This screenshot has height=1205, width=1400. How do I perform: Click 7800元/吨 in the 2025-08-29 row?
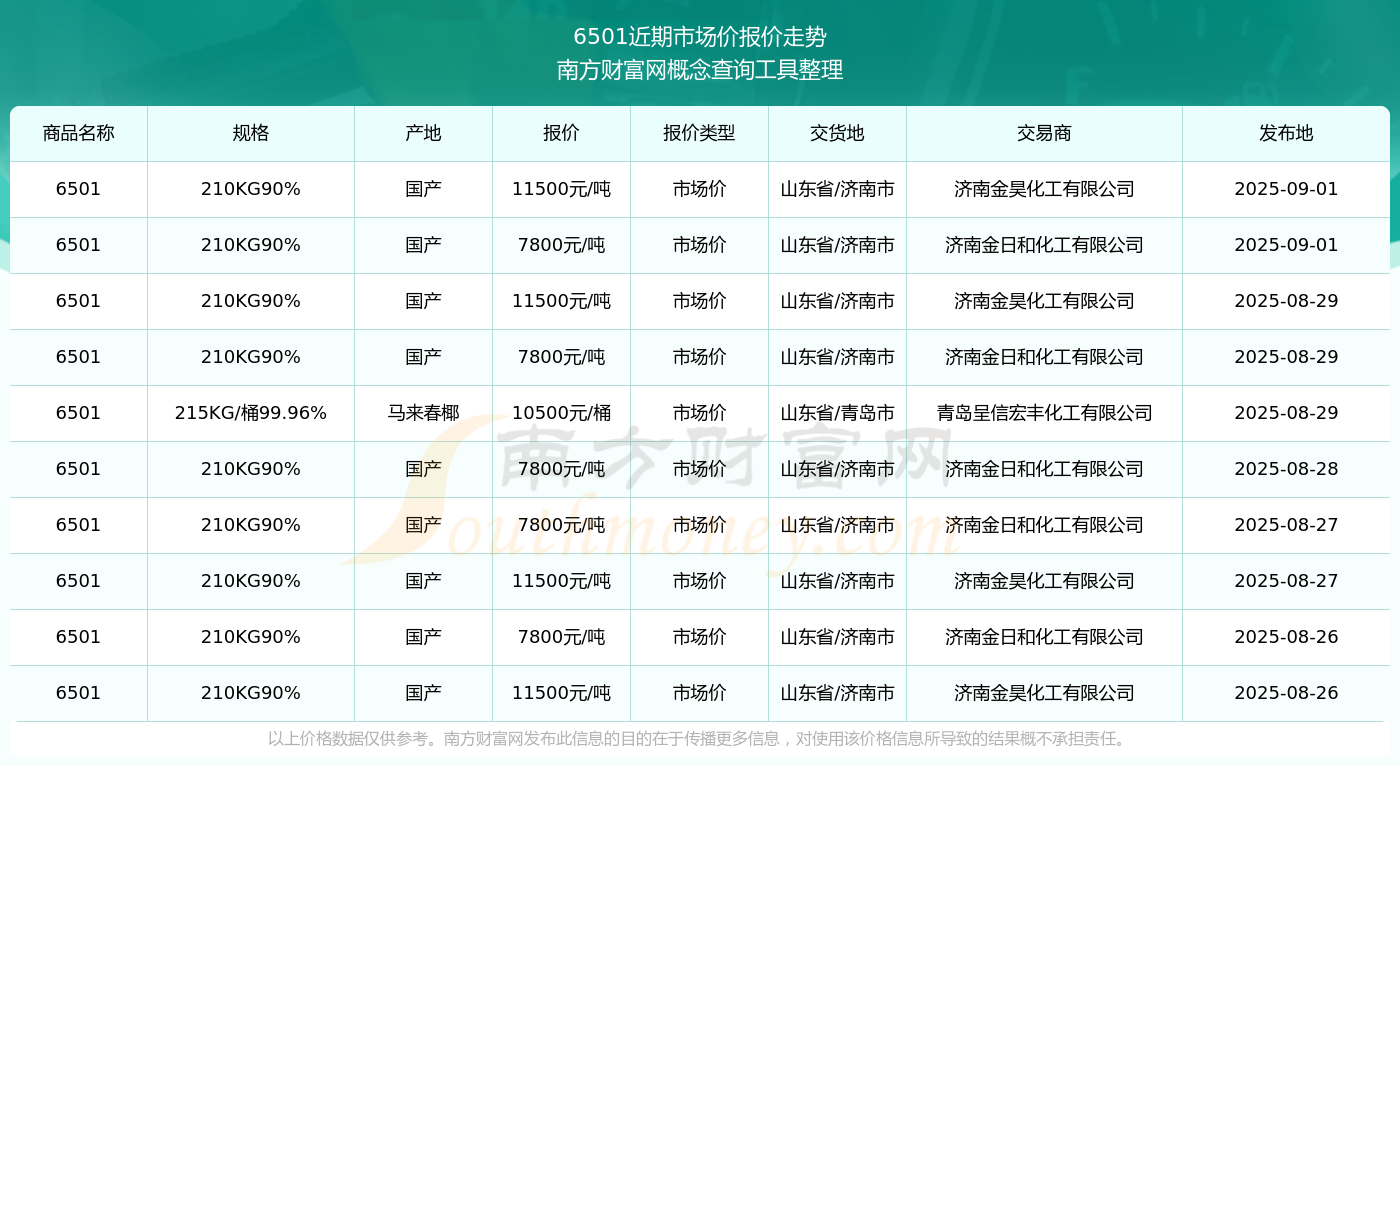[562, 357]
